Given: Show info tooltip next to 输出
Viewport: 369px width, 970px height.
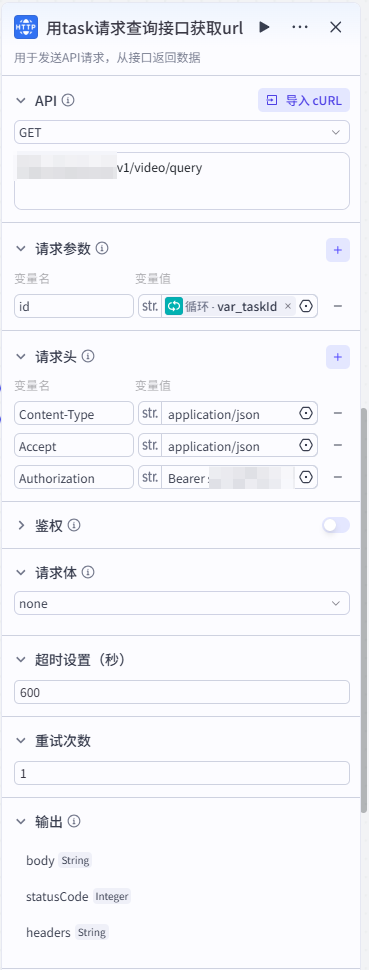Looking at the screenshot, I should pos(74,822).
